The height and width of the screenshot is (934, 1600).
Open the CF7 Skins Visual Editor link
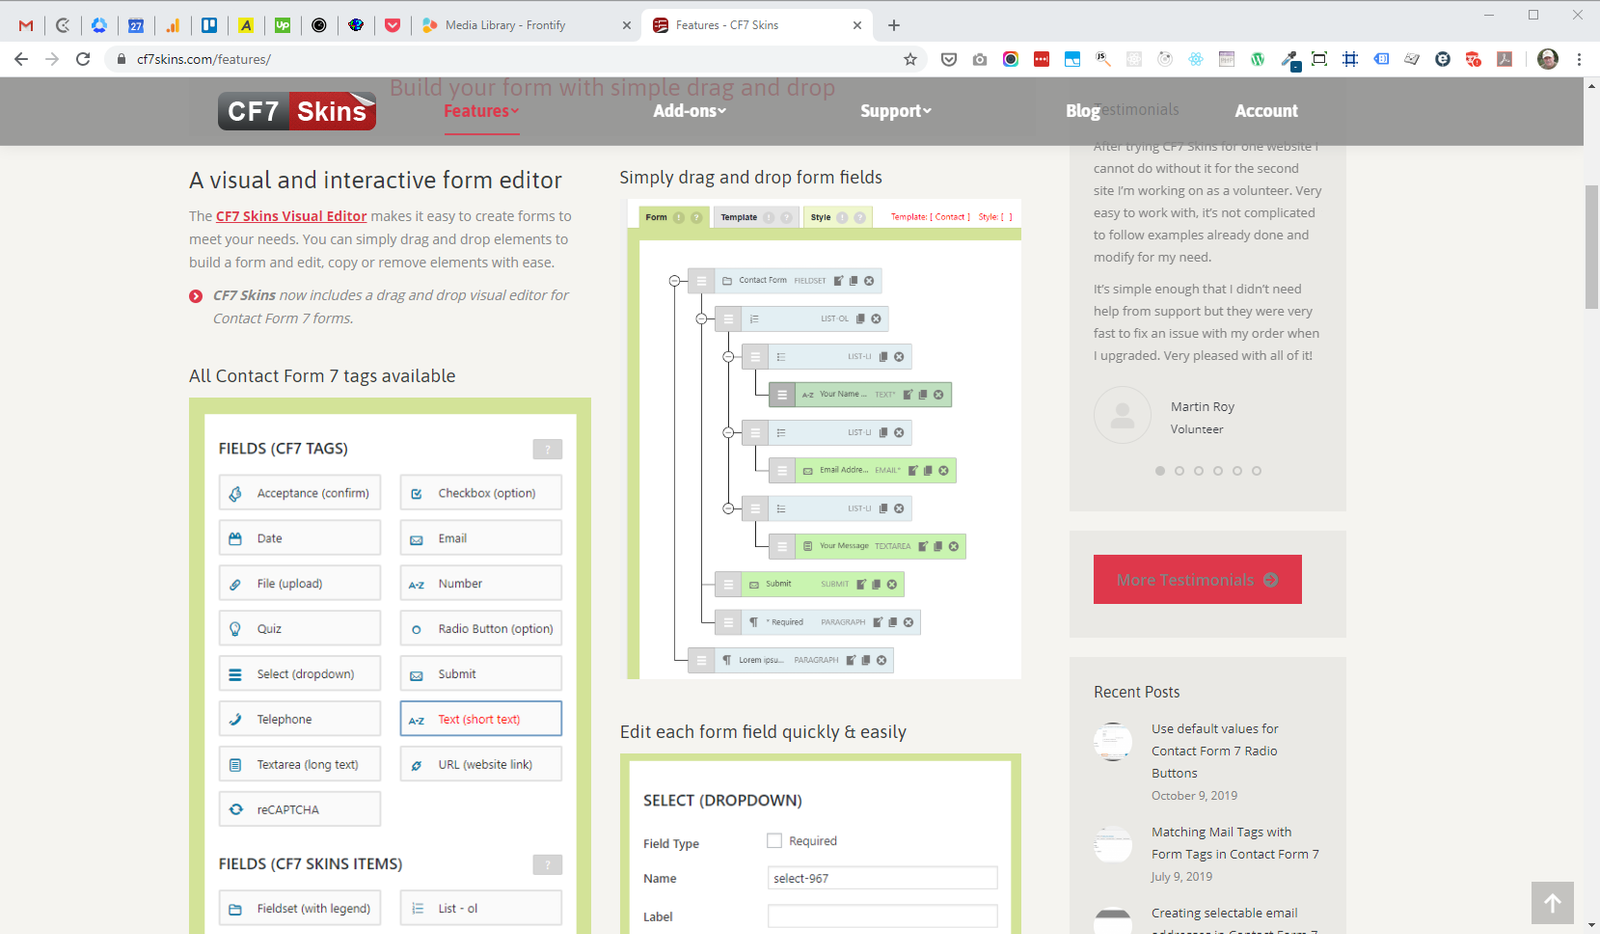pyautogui.click(x=291, y=216)
